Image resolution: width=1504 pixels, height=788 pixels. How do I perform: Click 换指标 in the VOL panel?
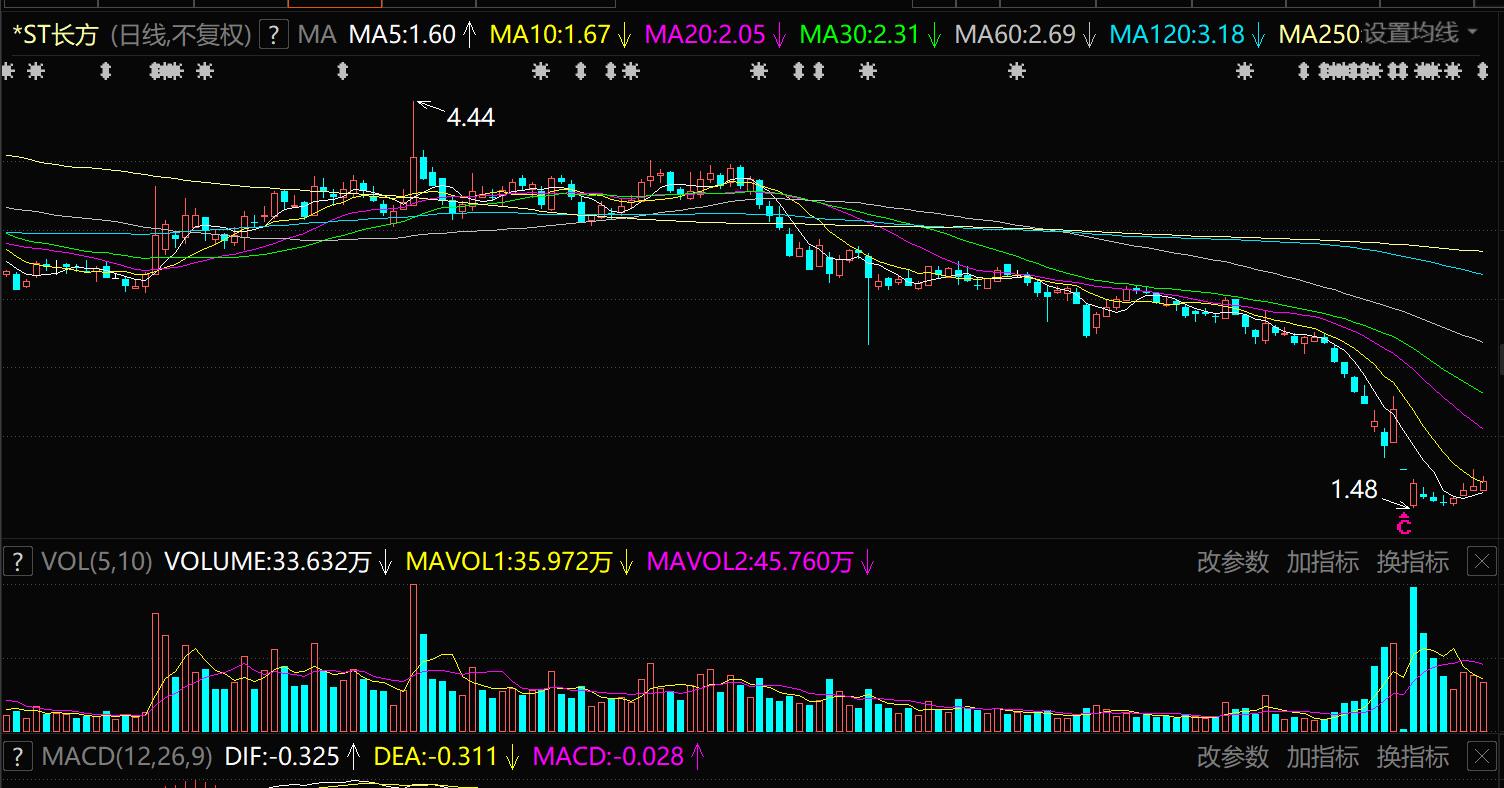1412,562
